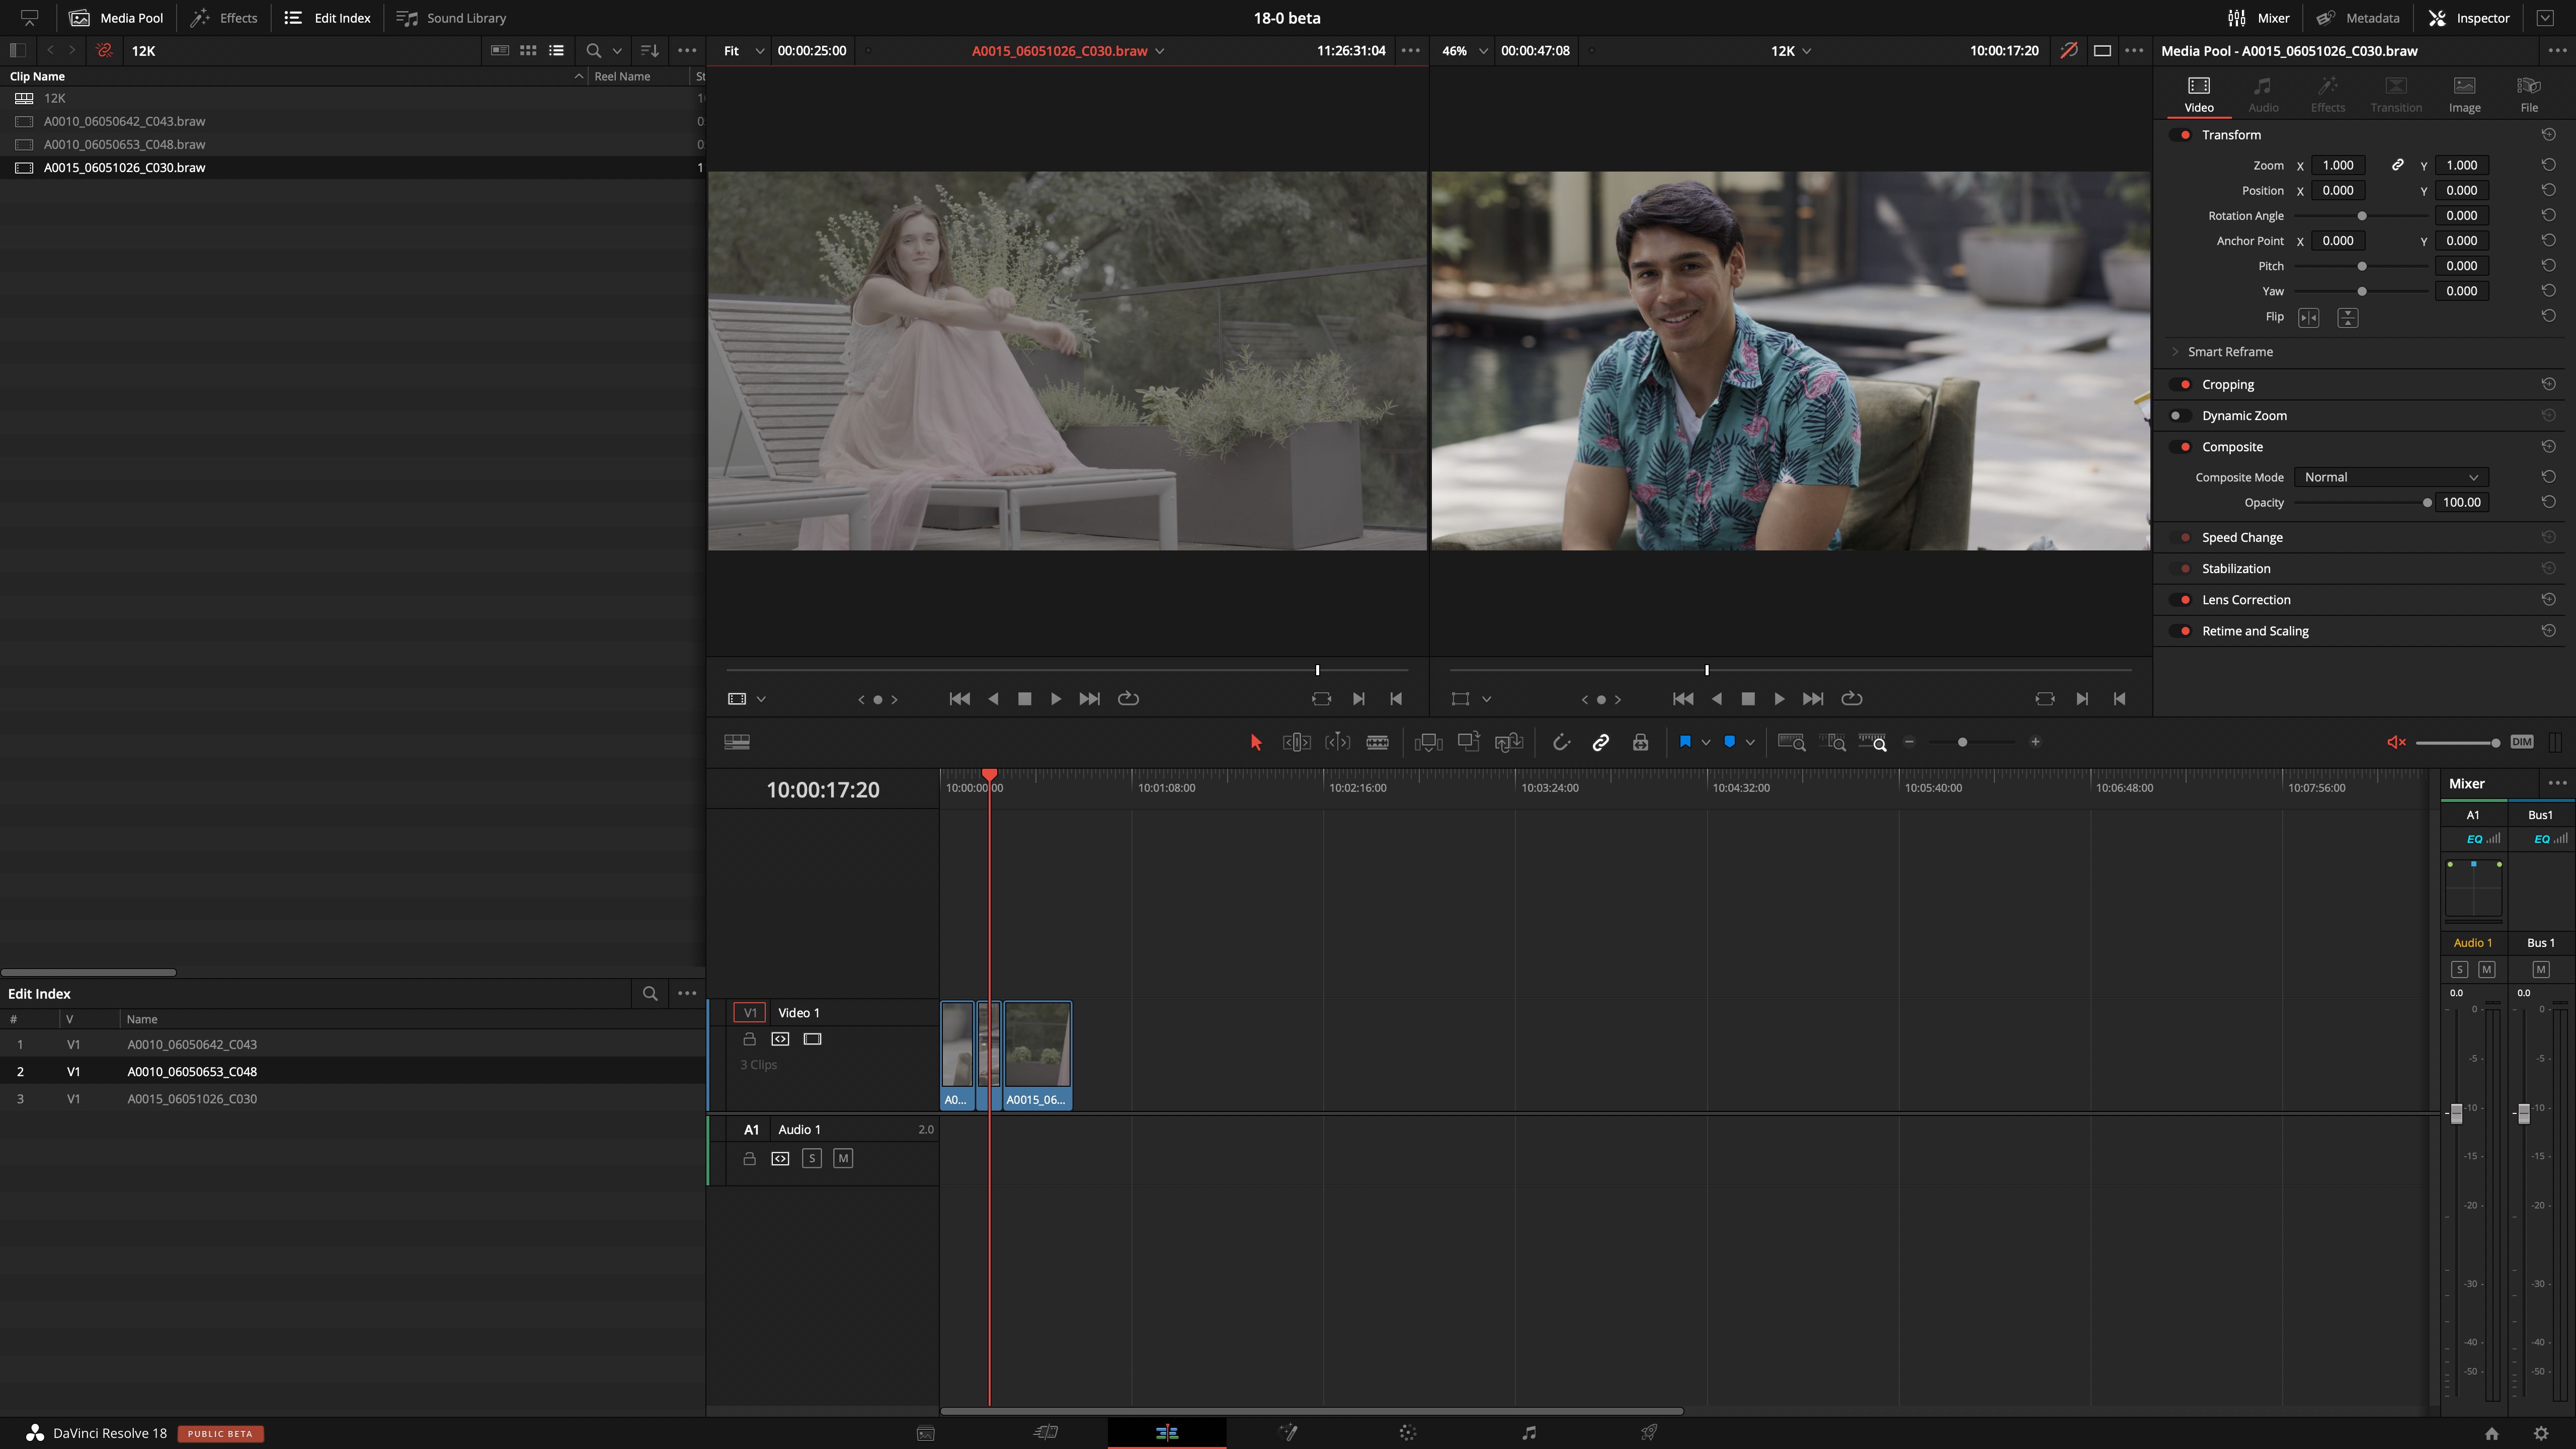Toggle Transform enable switch
The height and width of the screenshot is (1449, 2576).
2181,135
